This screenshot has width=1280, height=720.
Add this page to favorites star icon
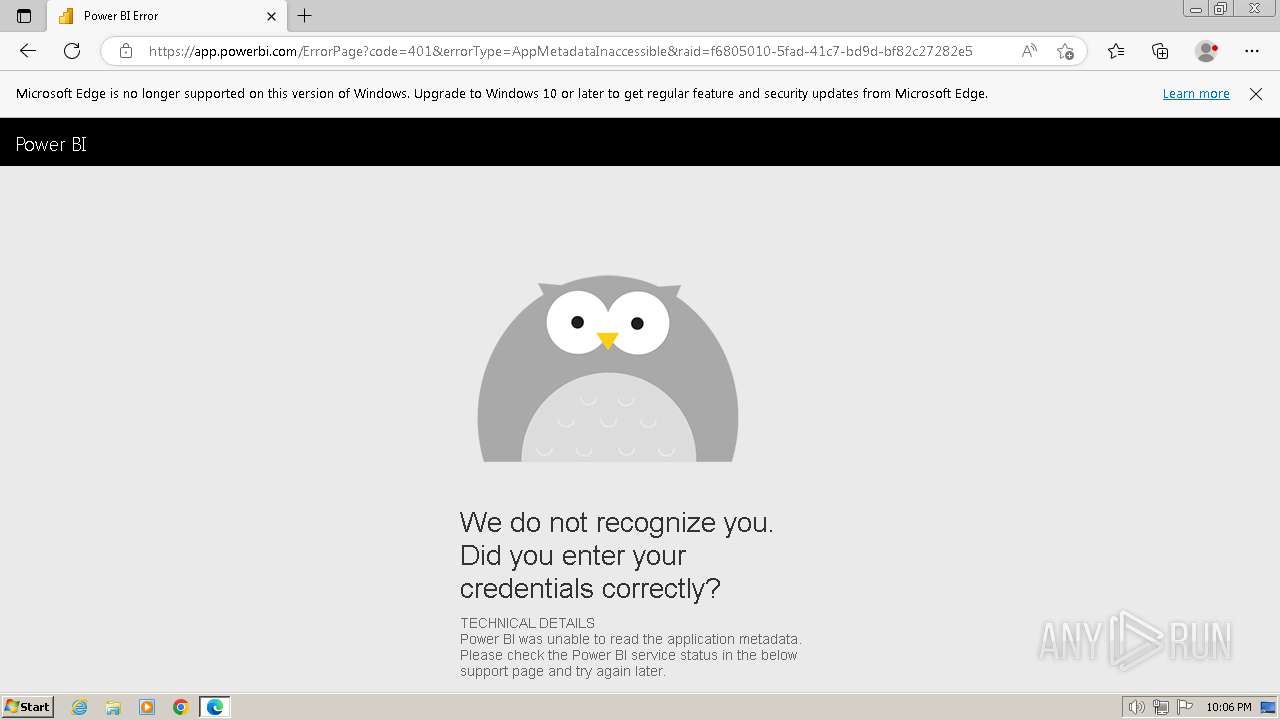pos(1065,51)
